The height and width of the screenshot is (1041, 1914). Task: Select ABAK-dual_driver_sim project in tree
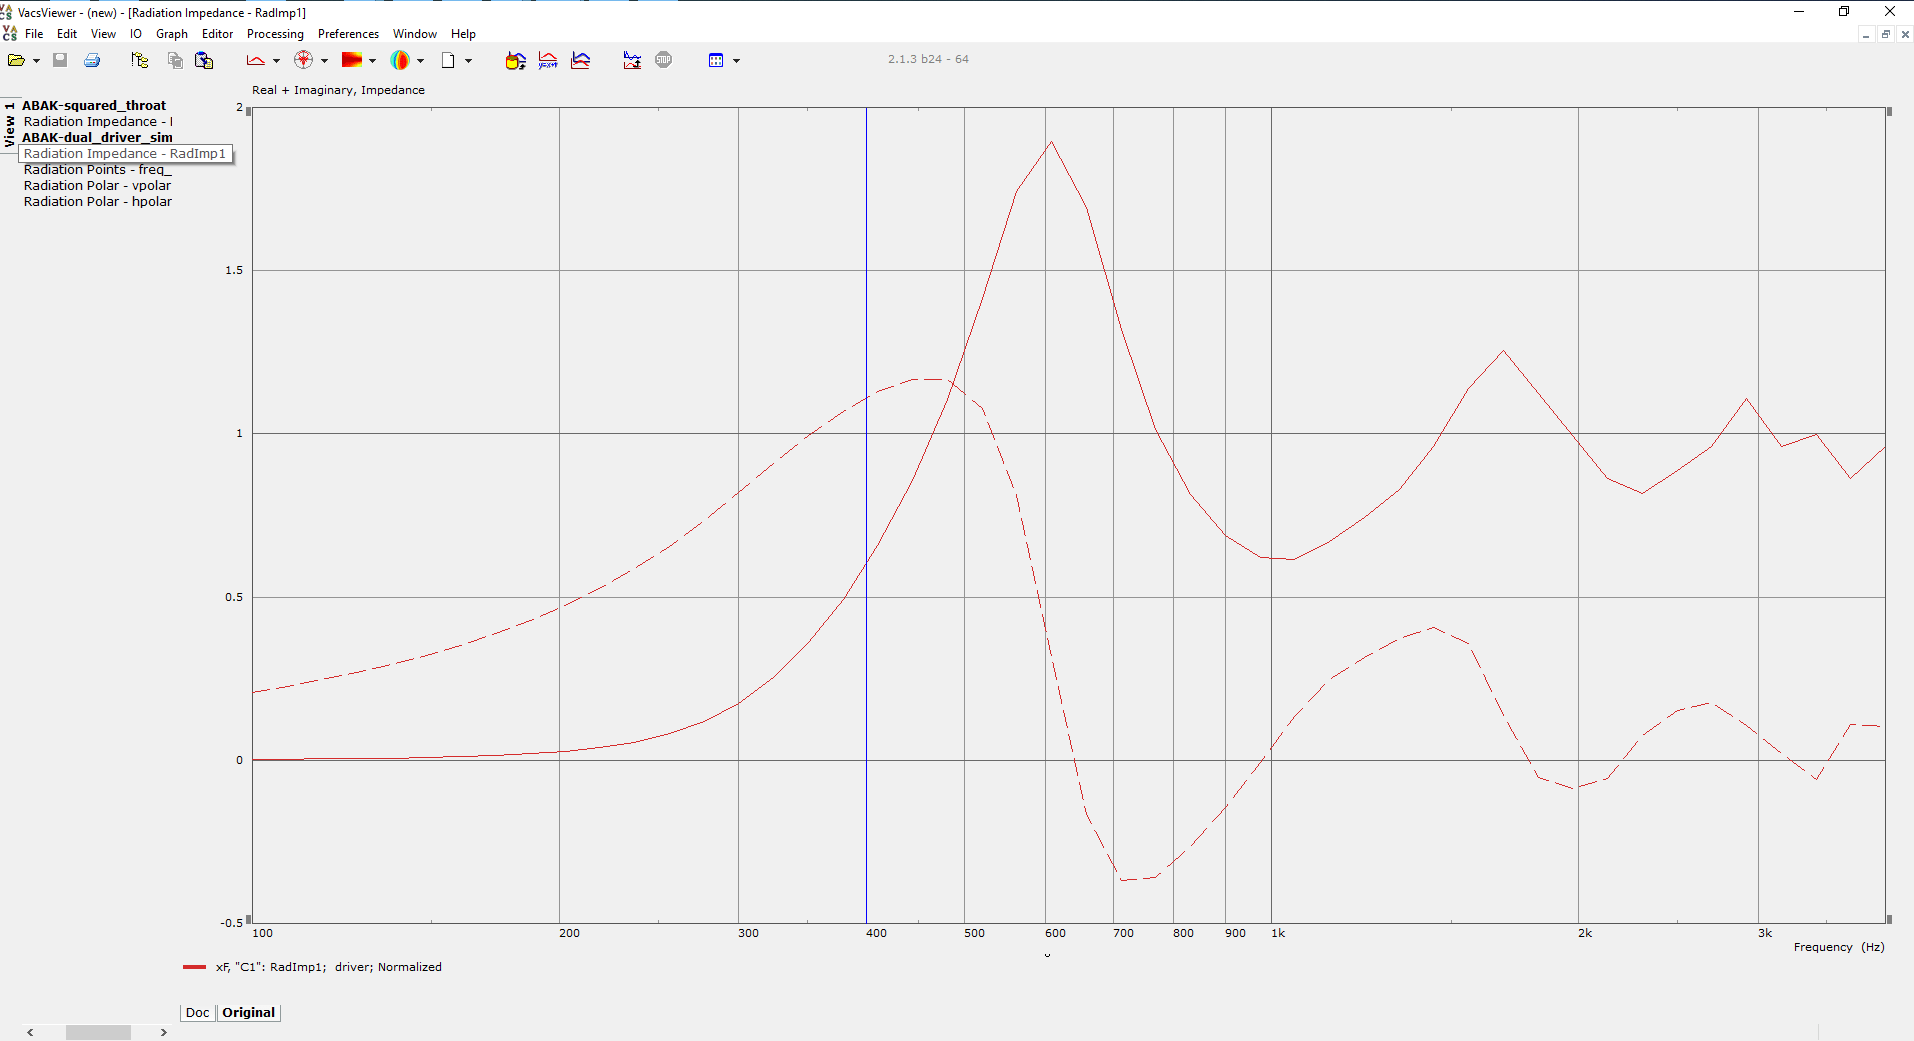point(97,138)
